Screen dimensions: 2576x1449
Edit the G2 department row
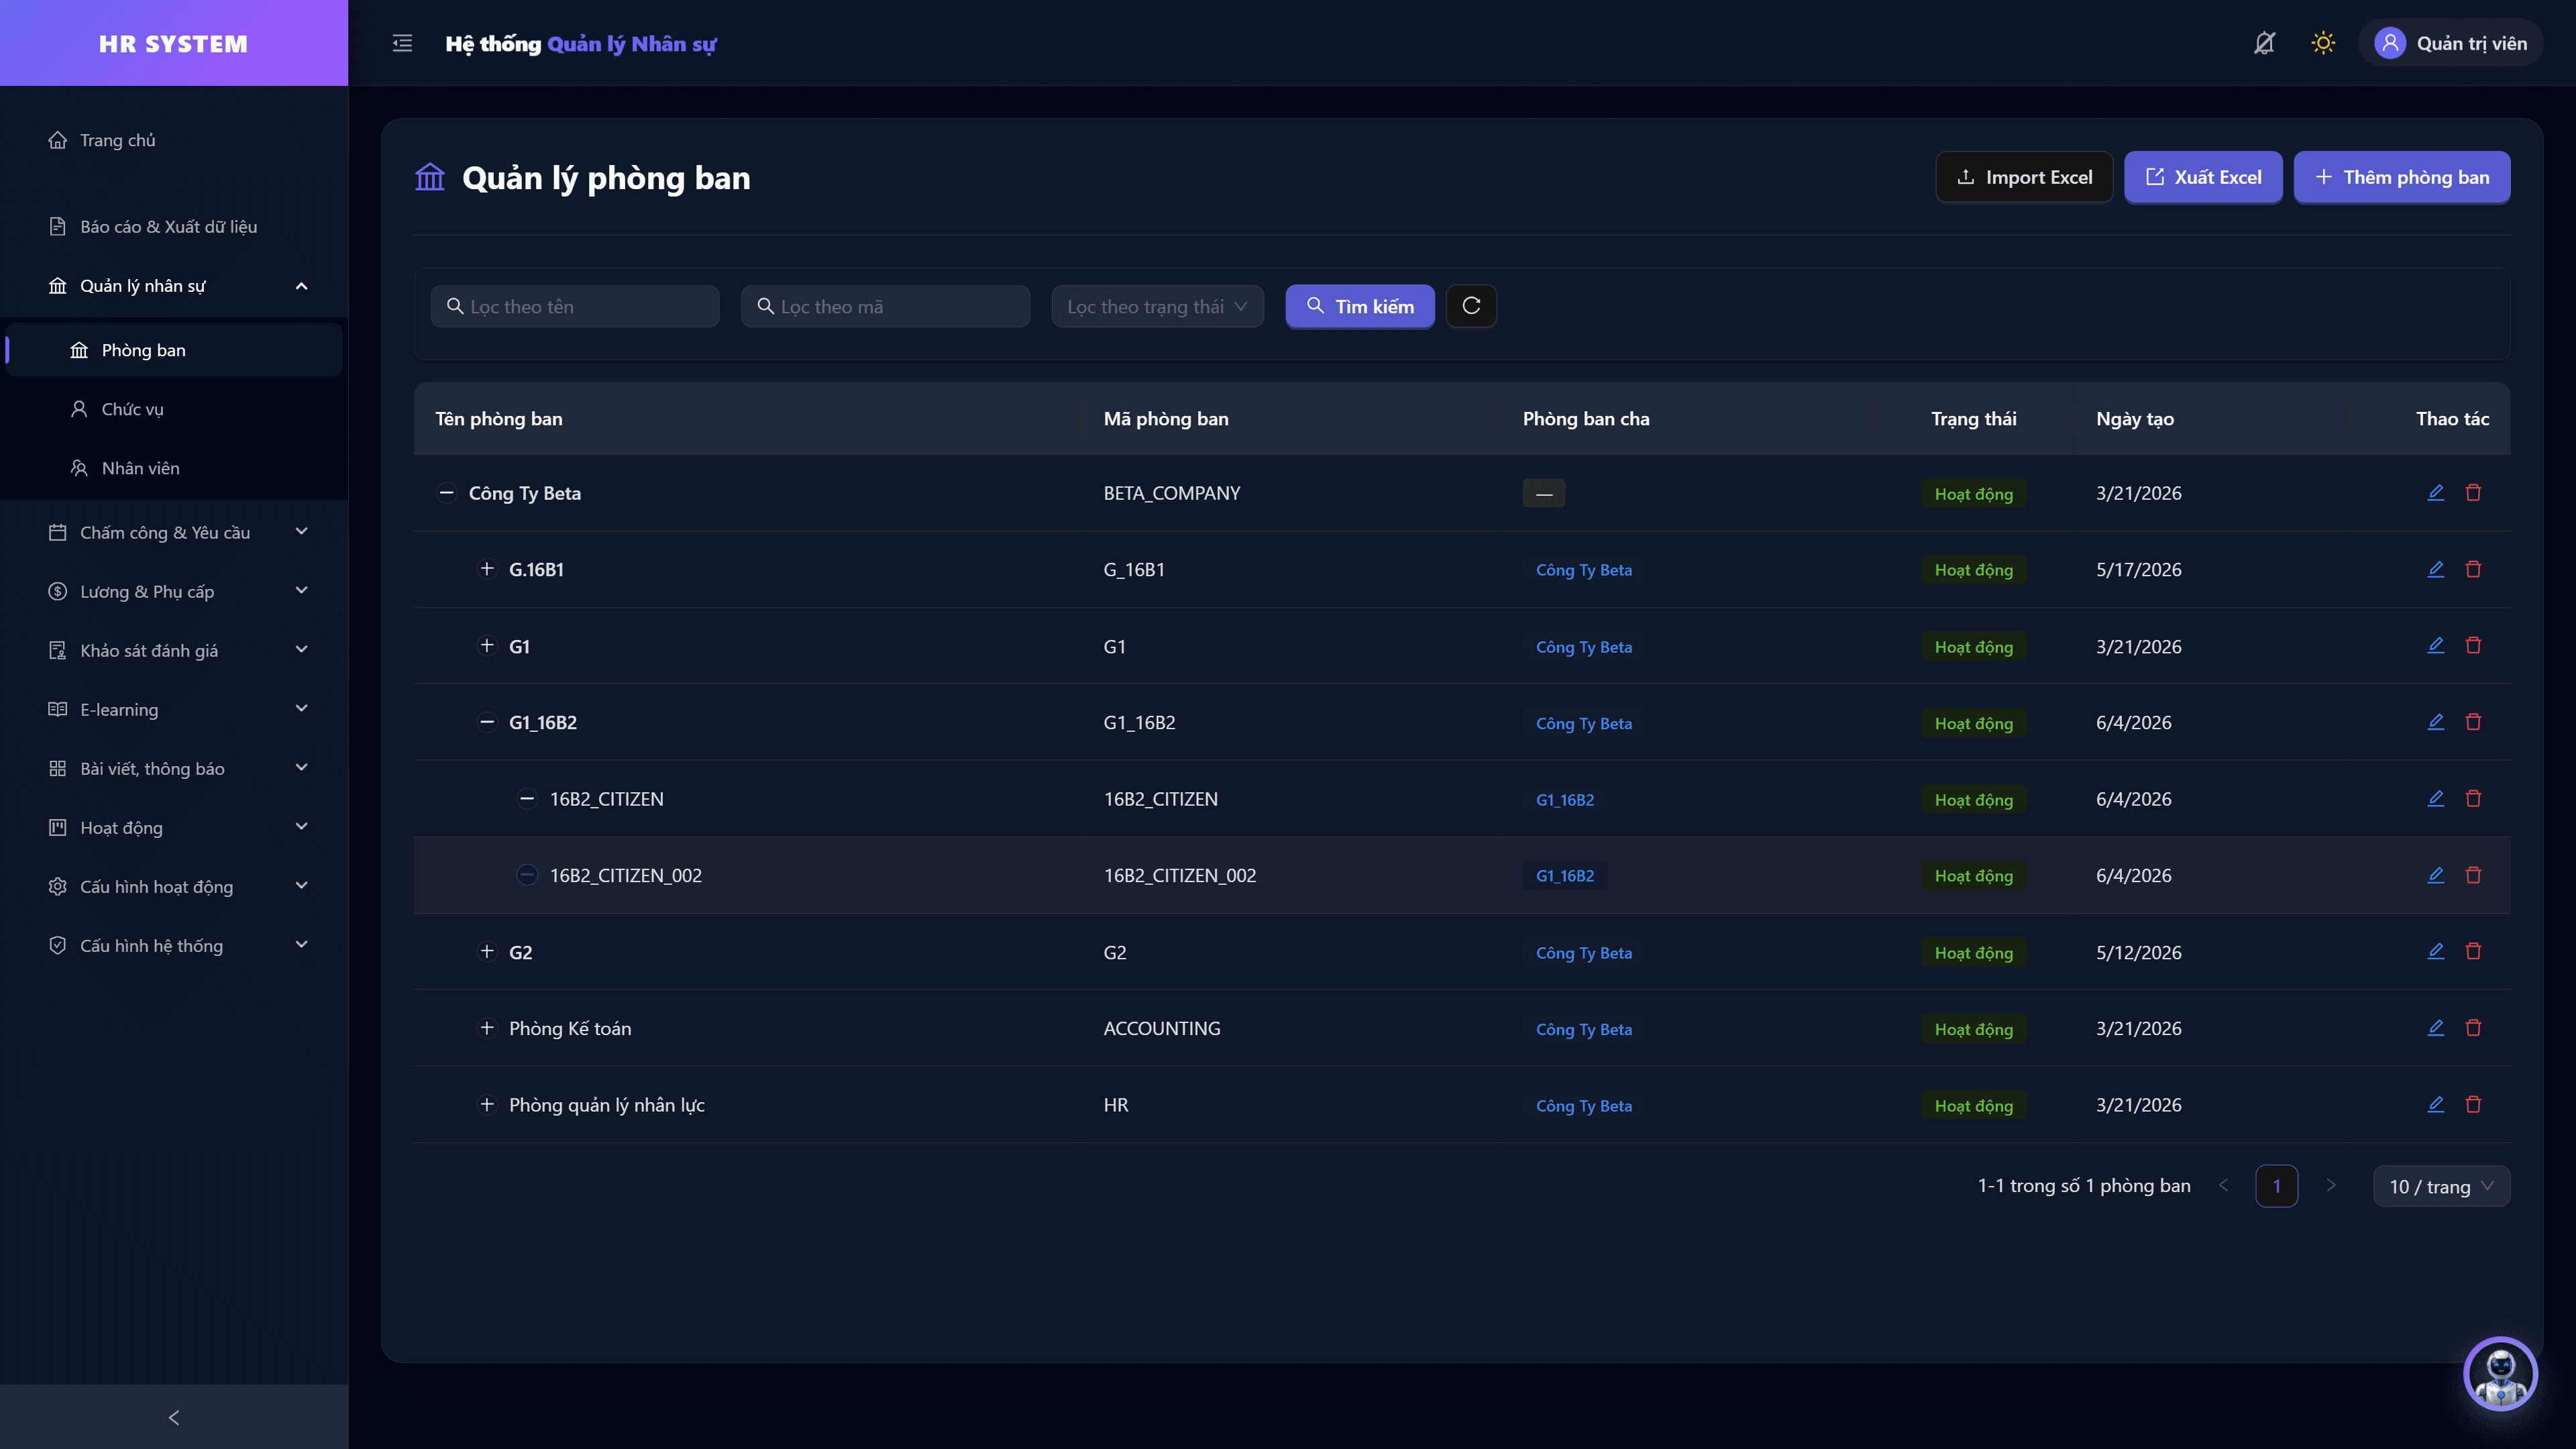2436,952
